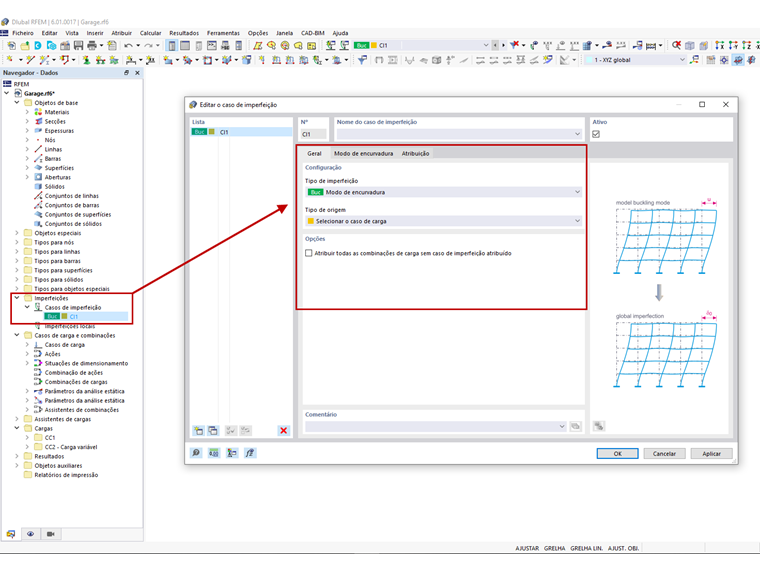This screenshot has width=760, height=570.
Task: Switch to the Atribuição tab
Action: [415, 153]
